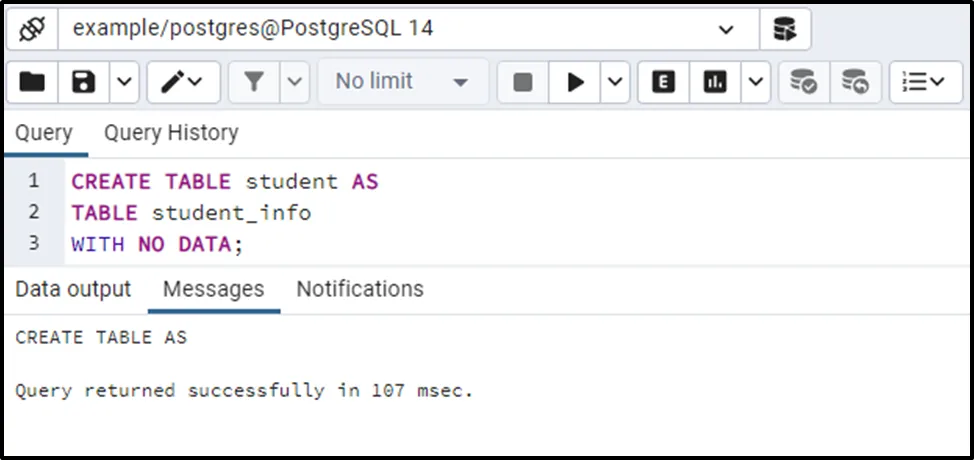The height and width of the screenshot is (460, 974).
Task: Save the query with the floppy disk icon
Action: [85, 82]
